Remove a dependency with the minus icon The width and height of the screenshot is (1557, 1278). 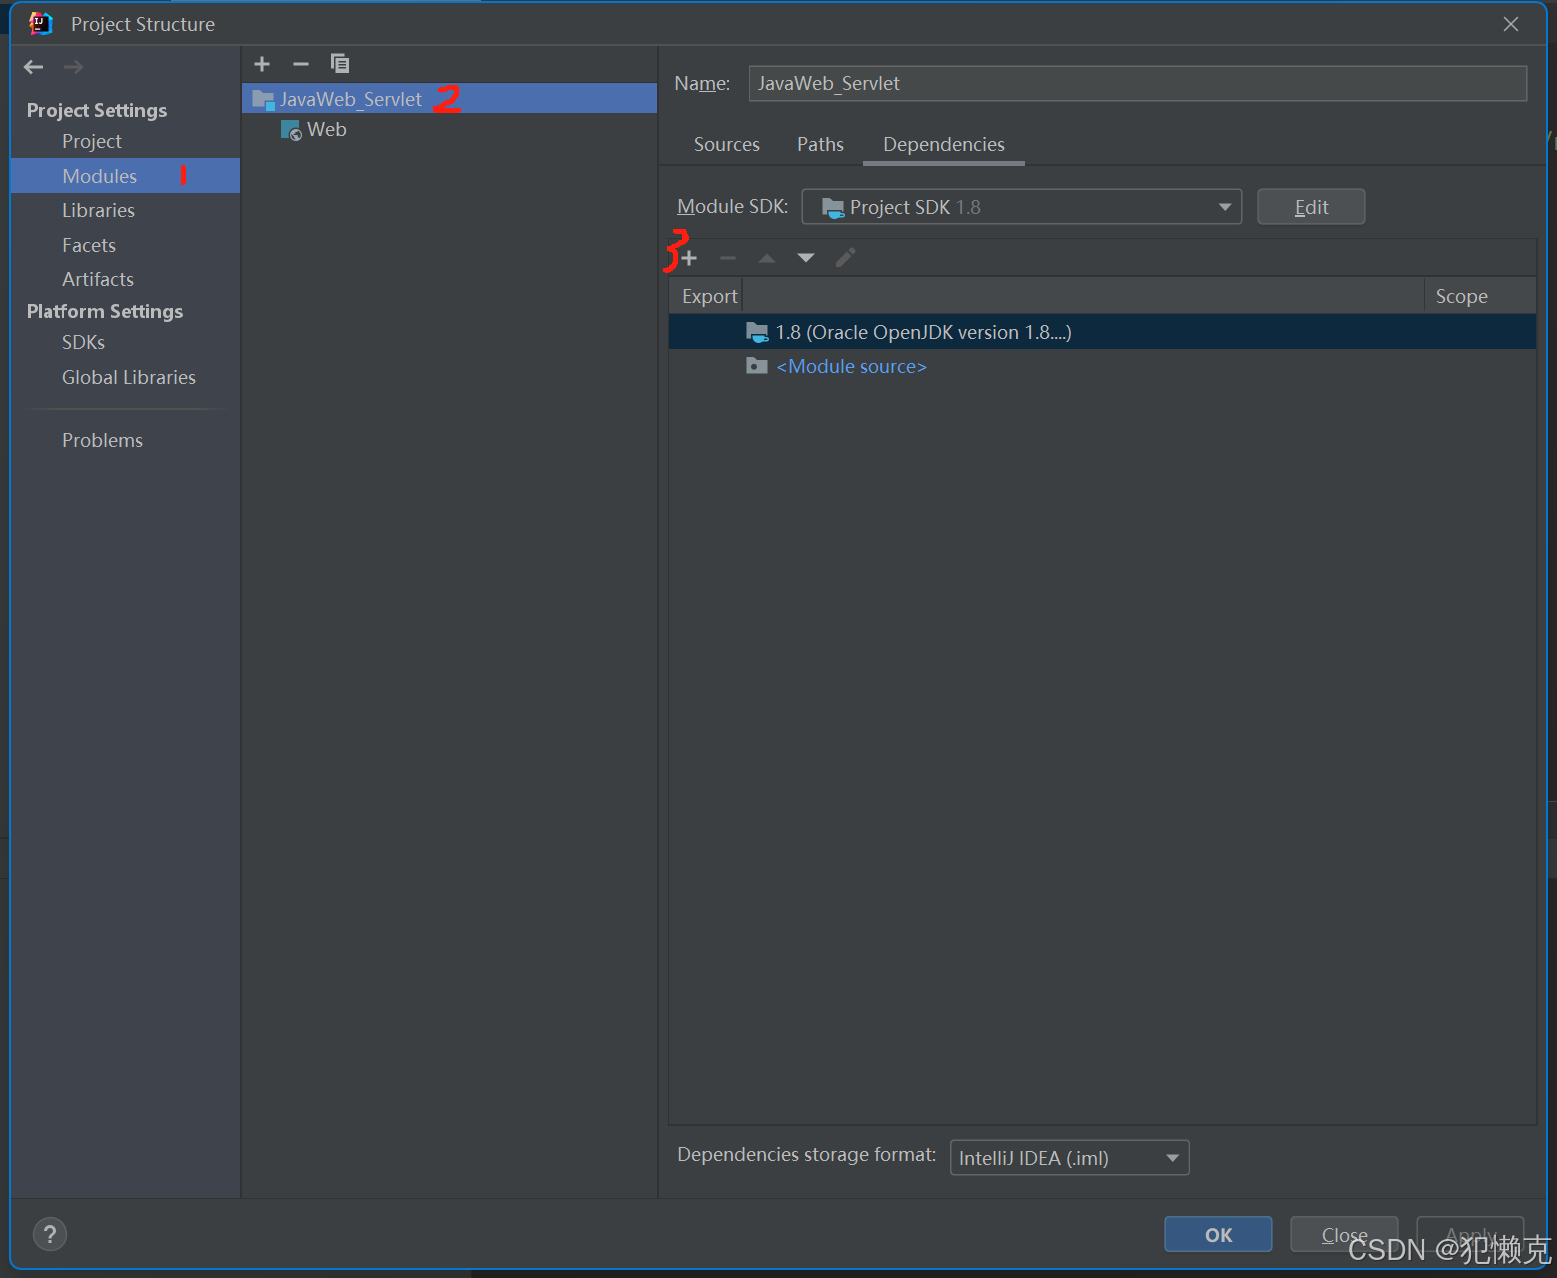click(727, 257)
